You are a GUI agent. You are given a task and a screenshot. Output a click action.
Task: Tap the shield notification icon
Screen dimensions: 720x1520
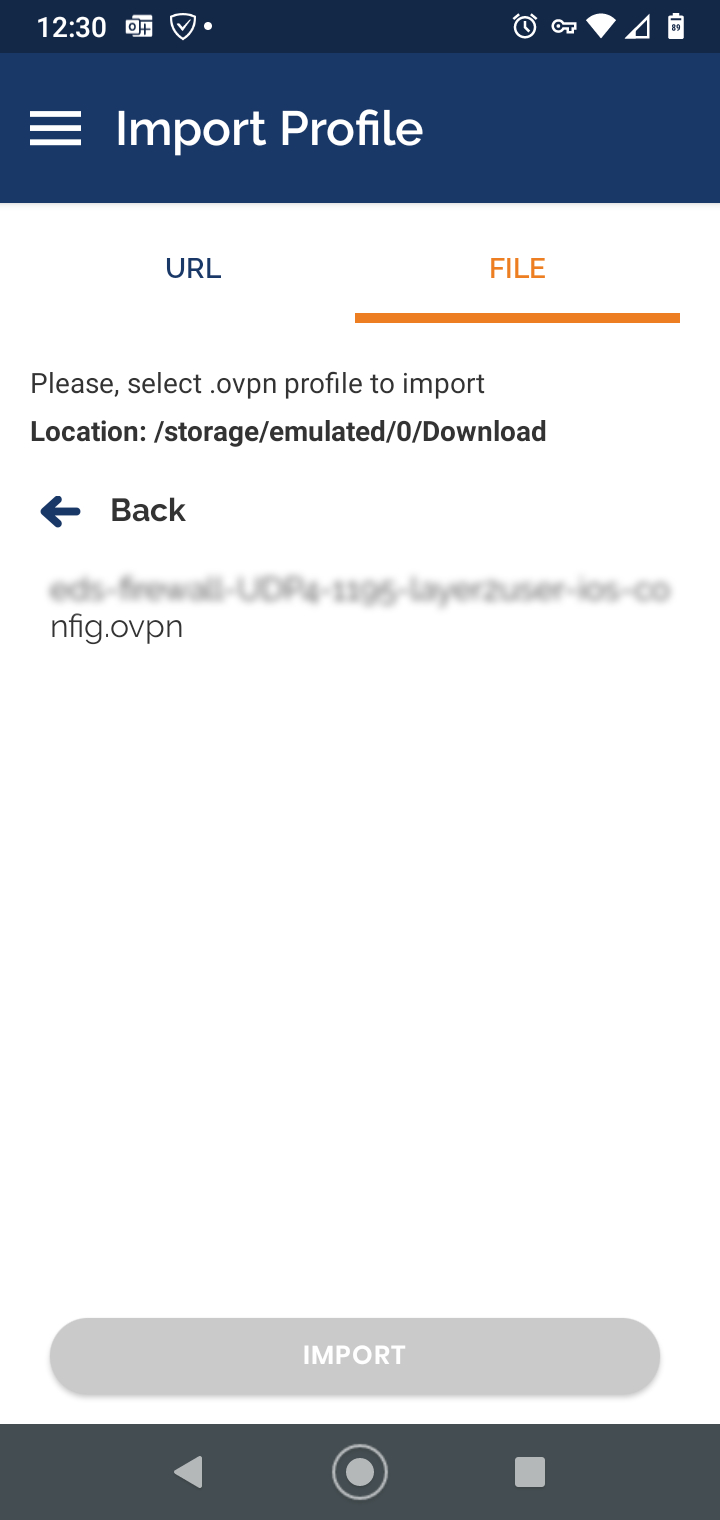coord(182,27)
